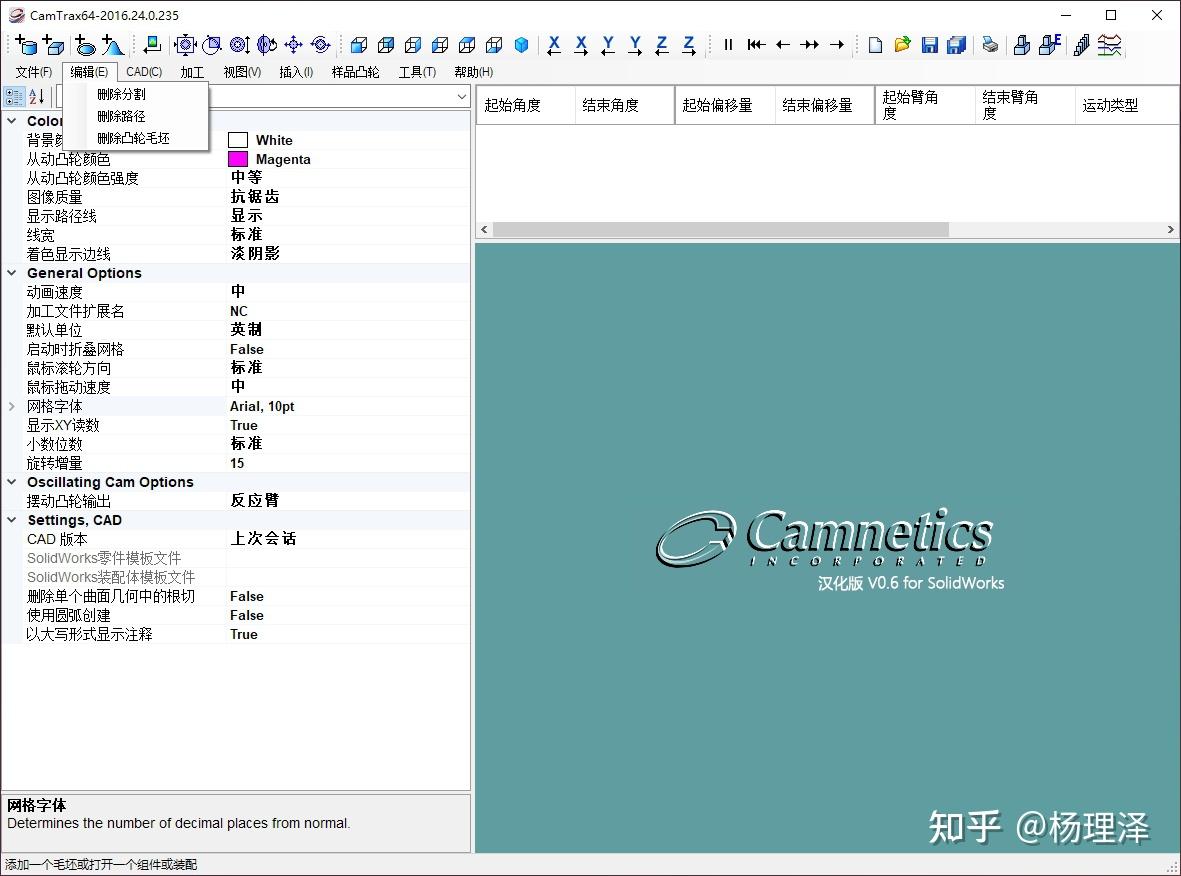Click the multi-line graph chart icon
Image resolution: width=1181 pixels, height=876 pixels.
pyautogui.click(x=1109, y=45)
